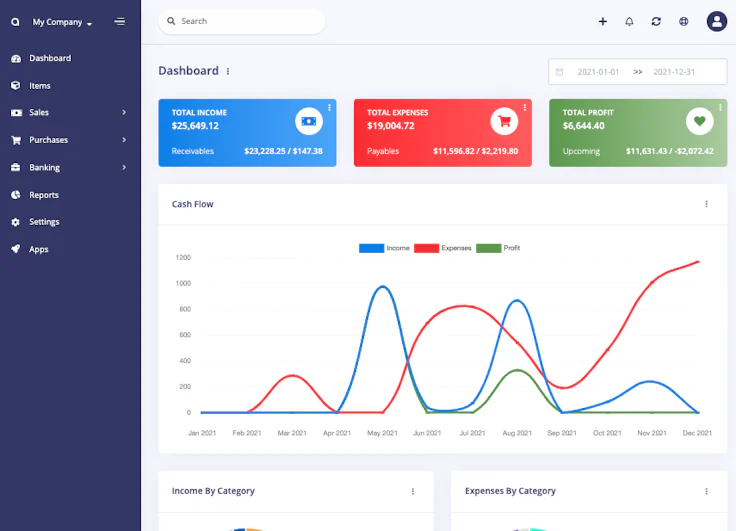Collapse the sidebar with hamburger icon
736x531 pixels.
(x=120, y=22)
